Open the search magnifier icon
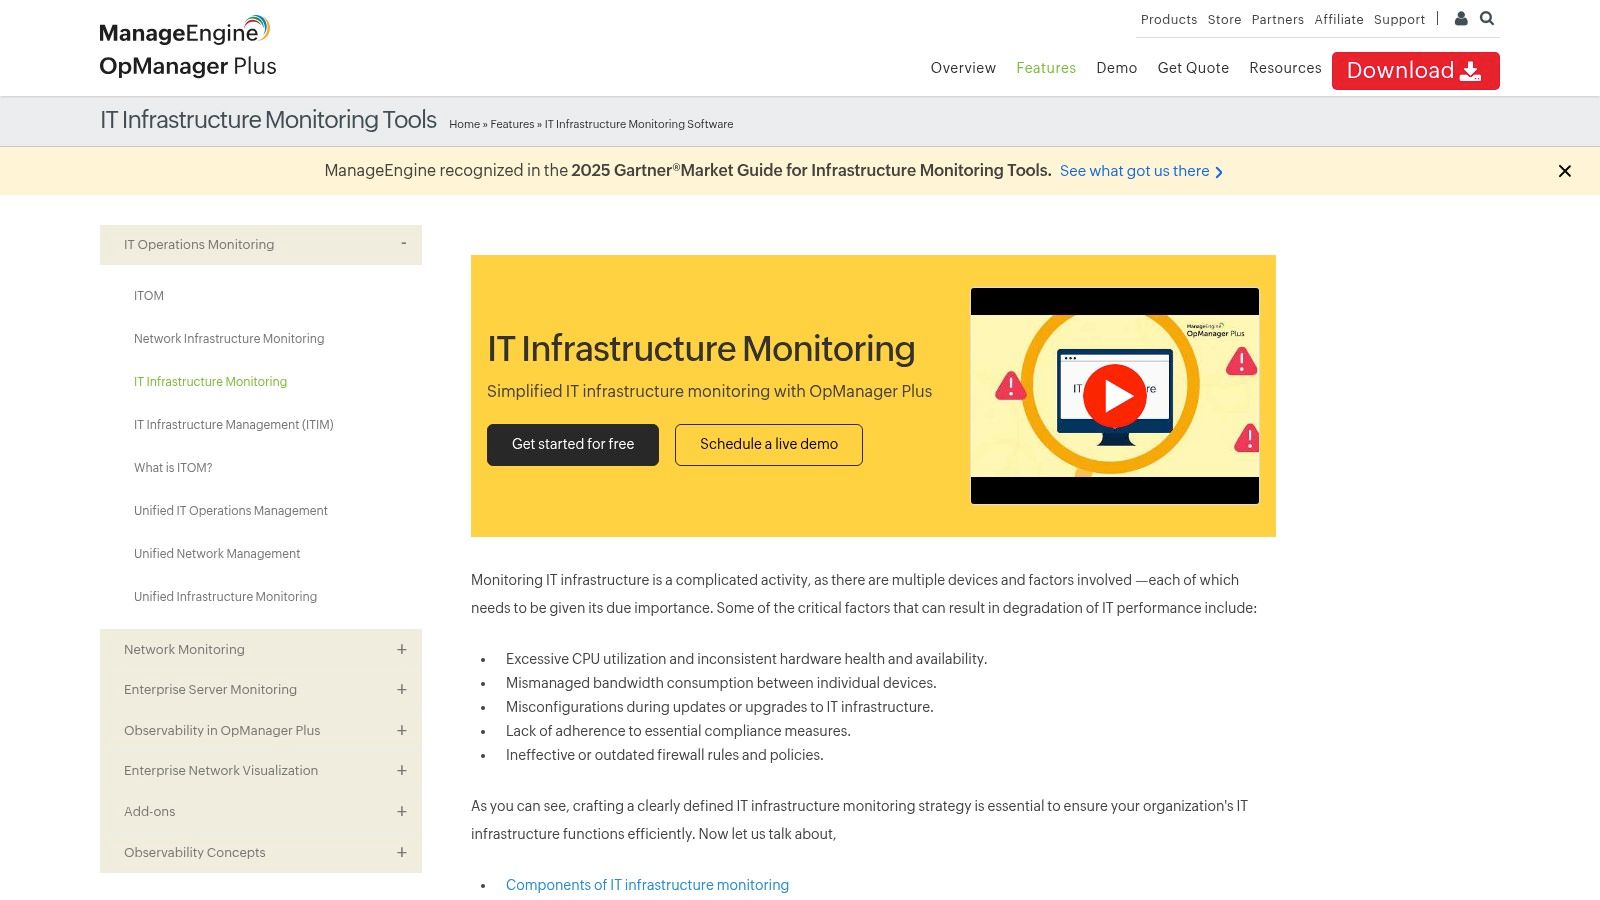Screen dimensions: 1600x900 (1487, 18)
